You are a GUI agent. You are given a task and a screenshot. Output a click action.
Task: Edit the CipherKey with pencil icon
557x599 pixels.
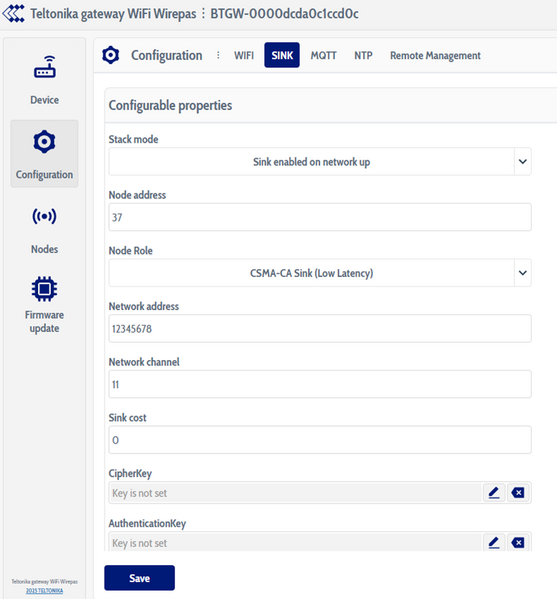[494, 492]
